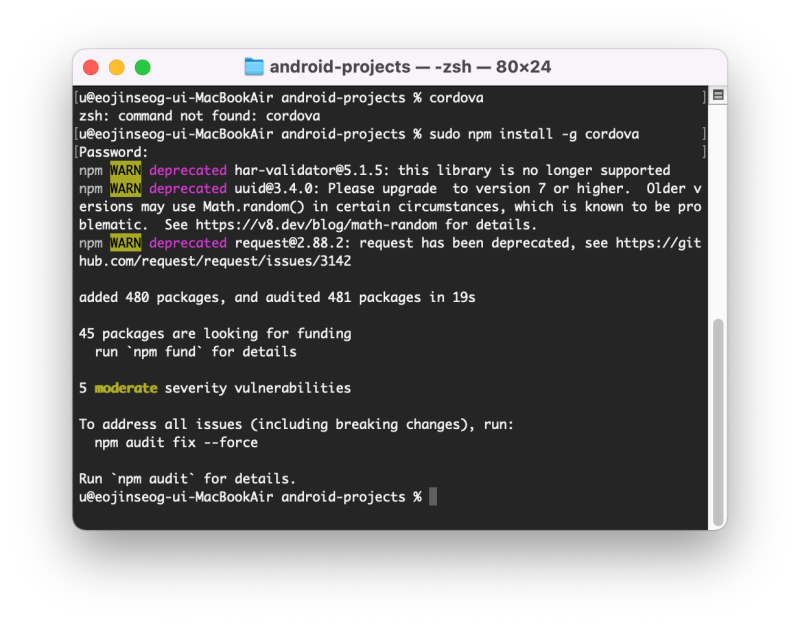The width and height of the screenshot is (800, 626).
Task: Click the hub.com/request/request/issues/3142 link text
Action: point(215,261)
